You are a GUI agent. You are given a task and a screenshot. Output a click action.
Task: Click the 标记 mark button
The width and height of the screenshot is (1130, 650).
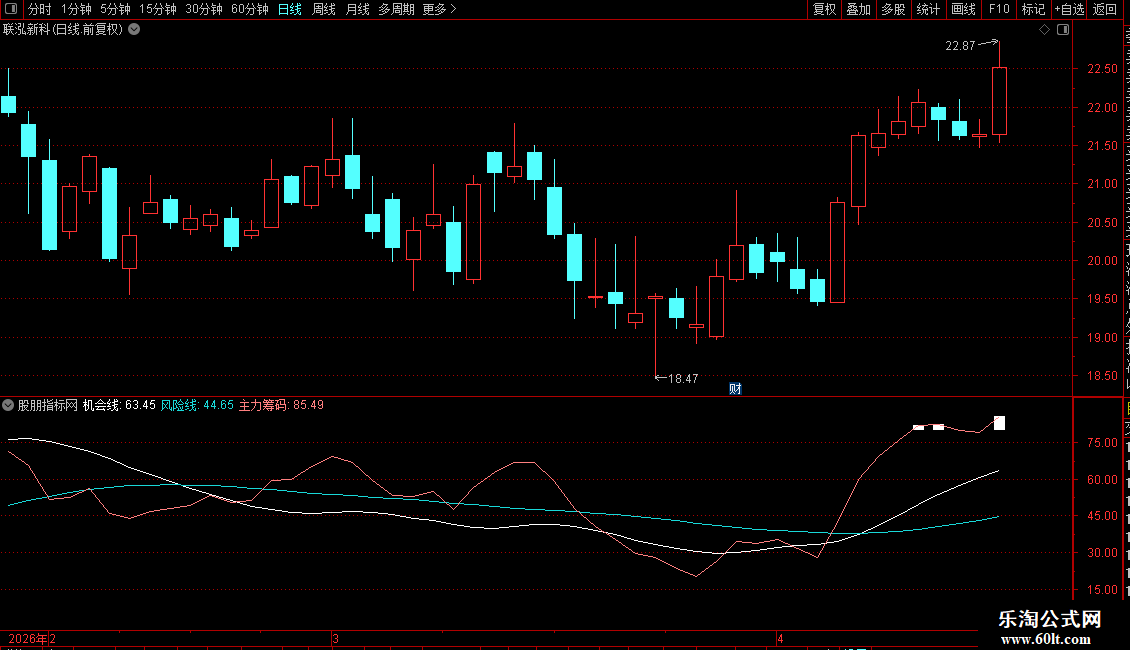(x=1033, y=9)
